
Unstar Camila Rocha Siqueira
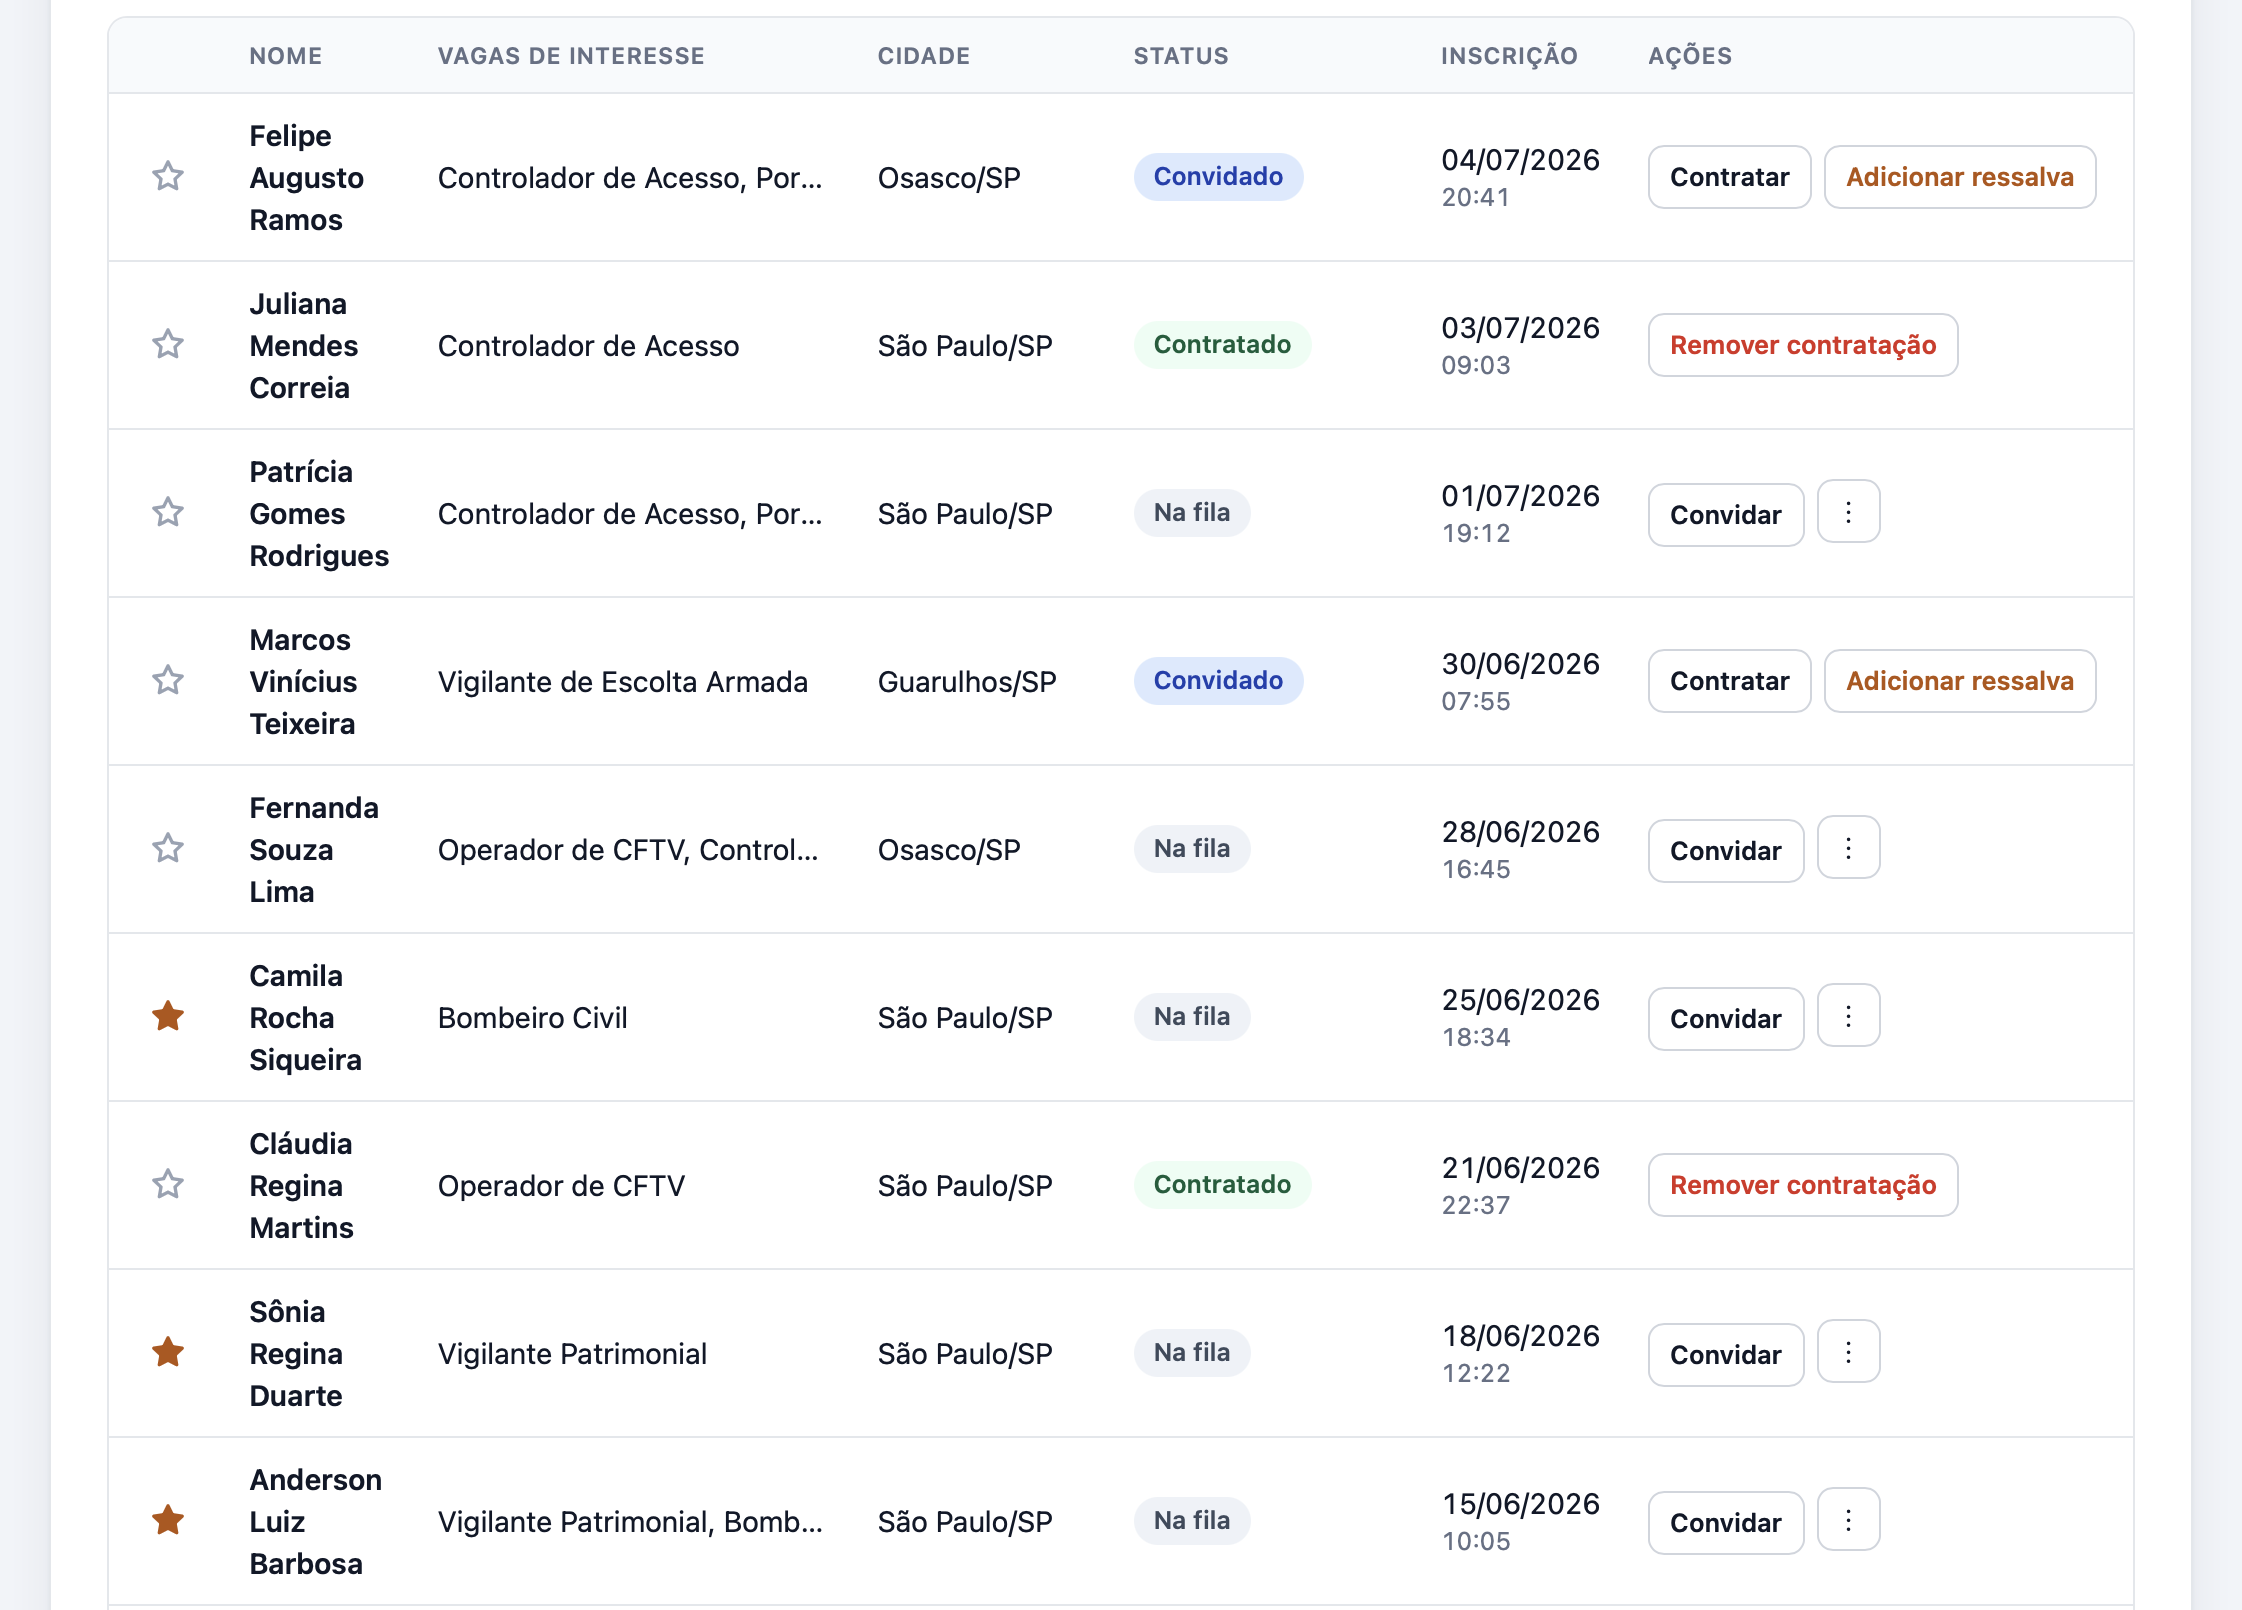[168, 1017]
